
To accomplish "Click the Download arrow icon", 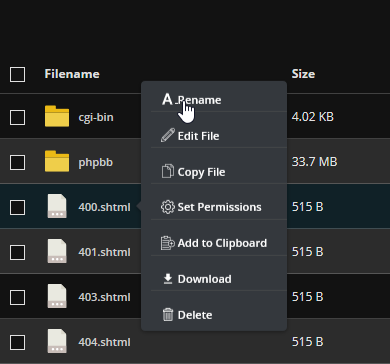I will coord(168,279).
